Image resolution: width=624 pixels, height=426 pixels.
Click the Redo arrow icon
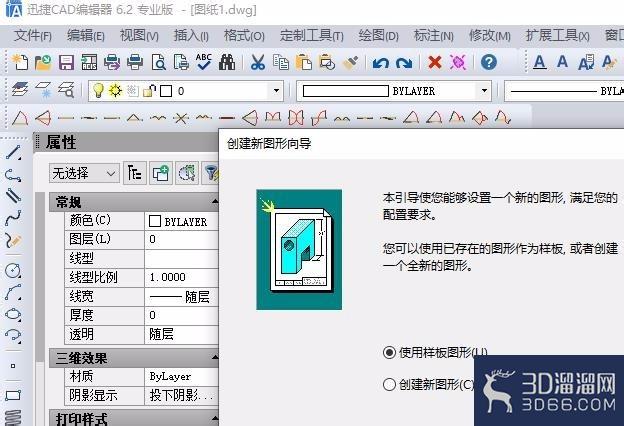[x=404, y=63]
